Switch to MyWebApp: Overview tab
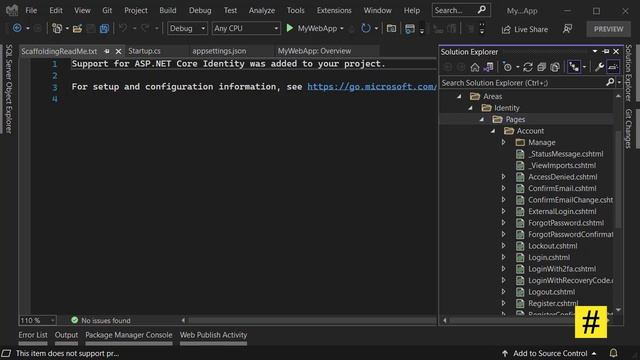Viewport: 640px width, 360px height. click(314, 51)
